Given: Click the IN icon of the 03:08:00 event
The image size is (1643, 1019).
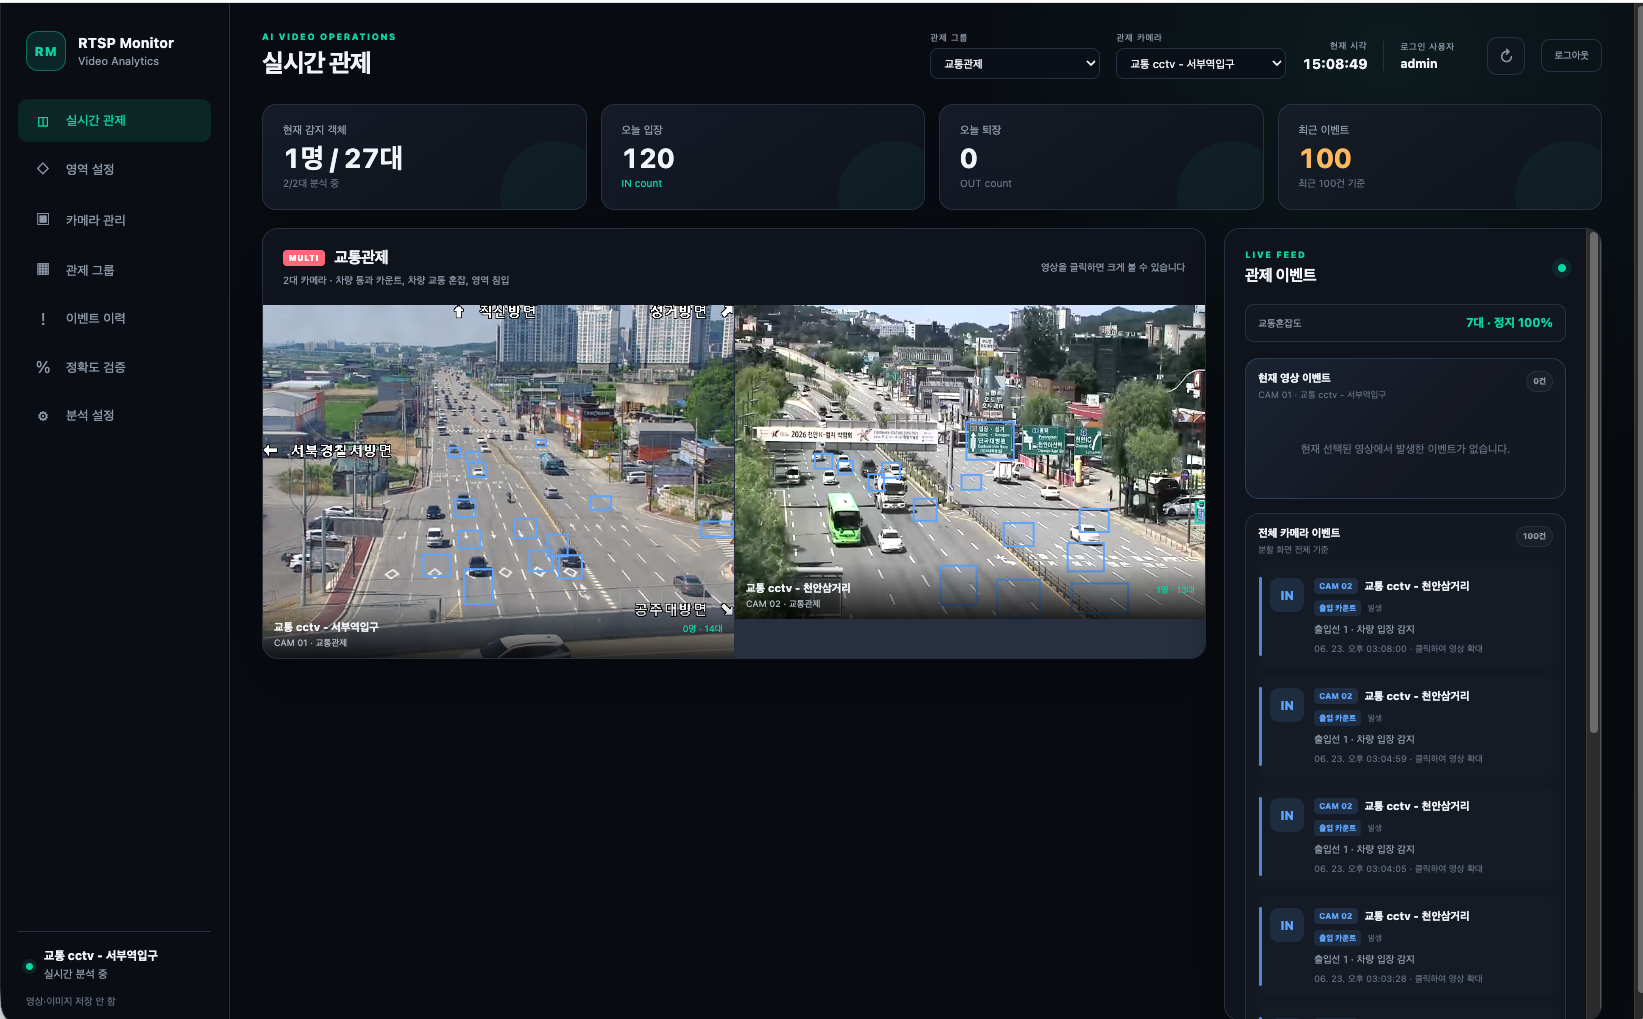Looking at the screenshot, I should [1287, 596].
